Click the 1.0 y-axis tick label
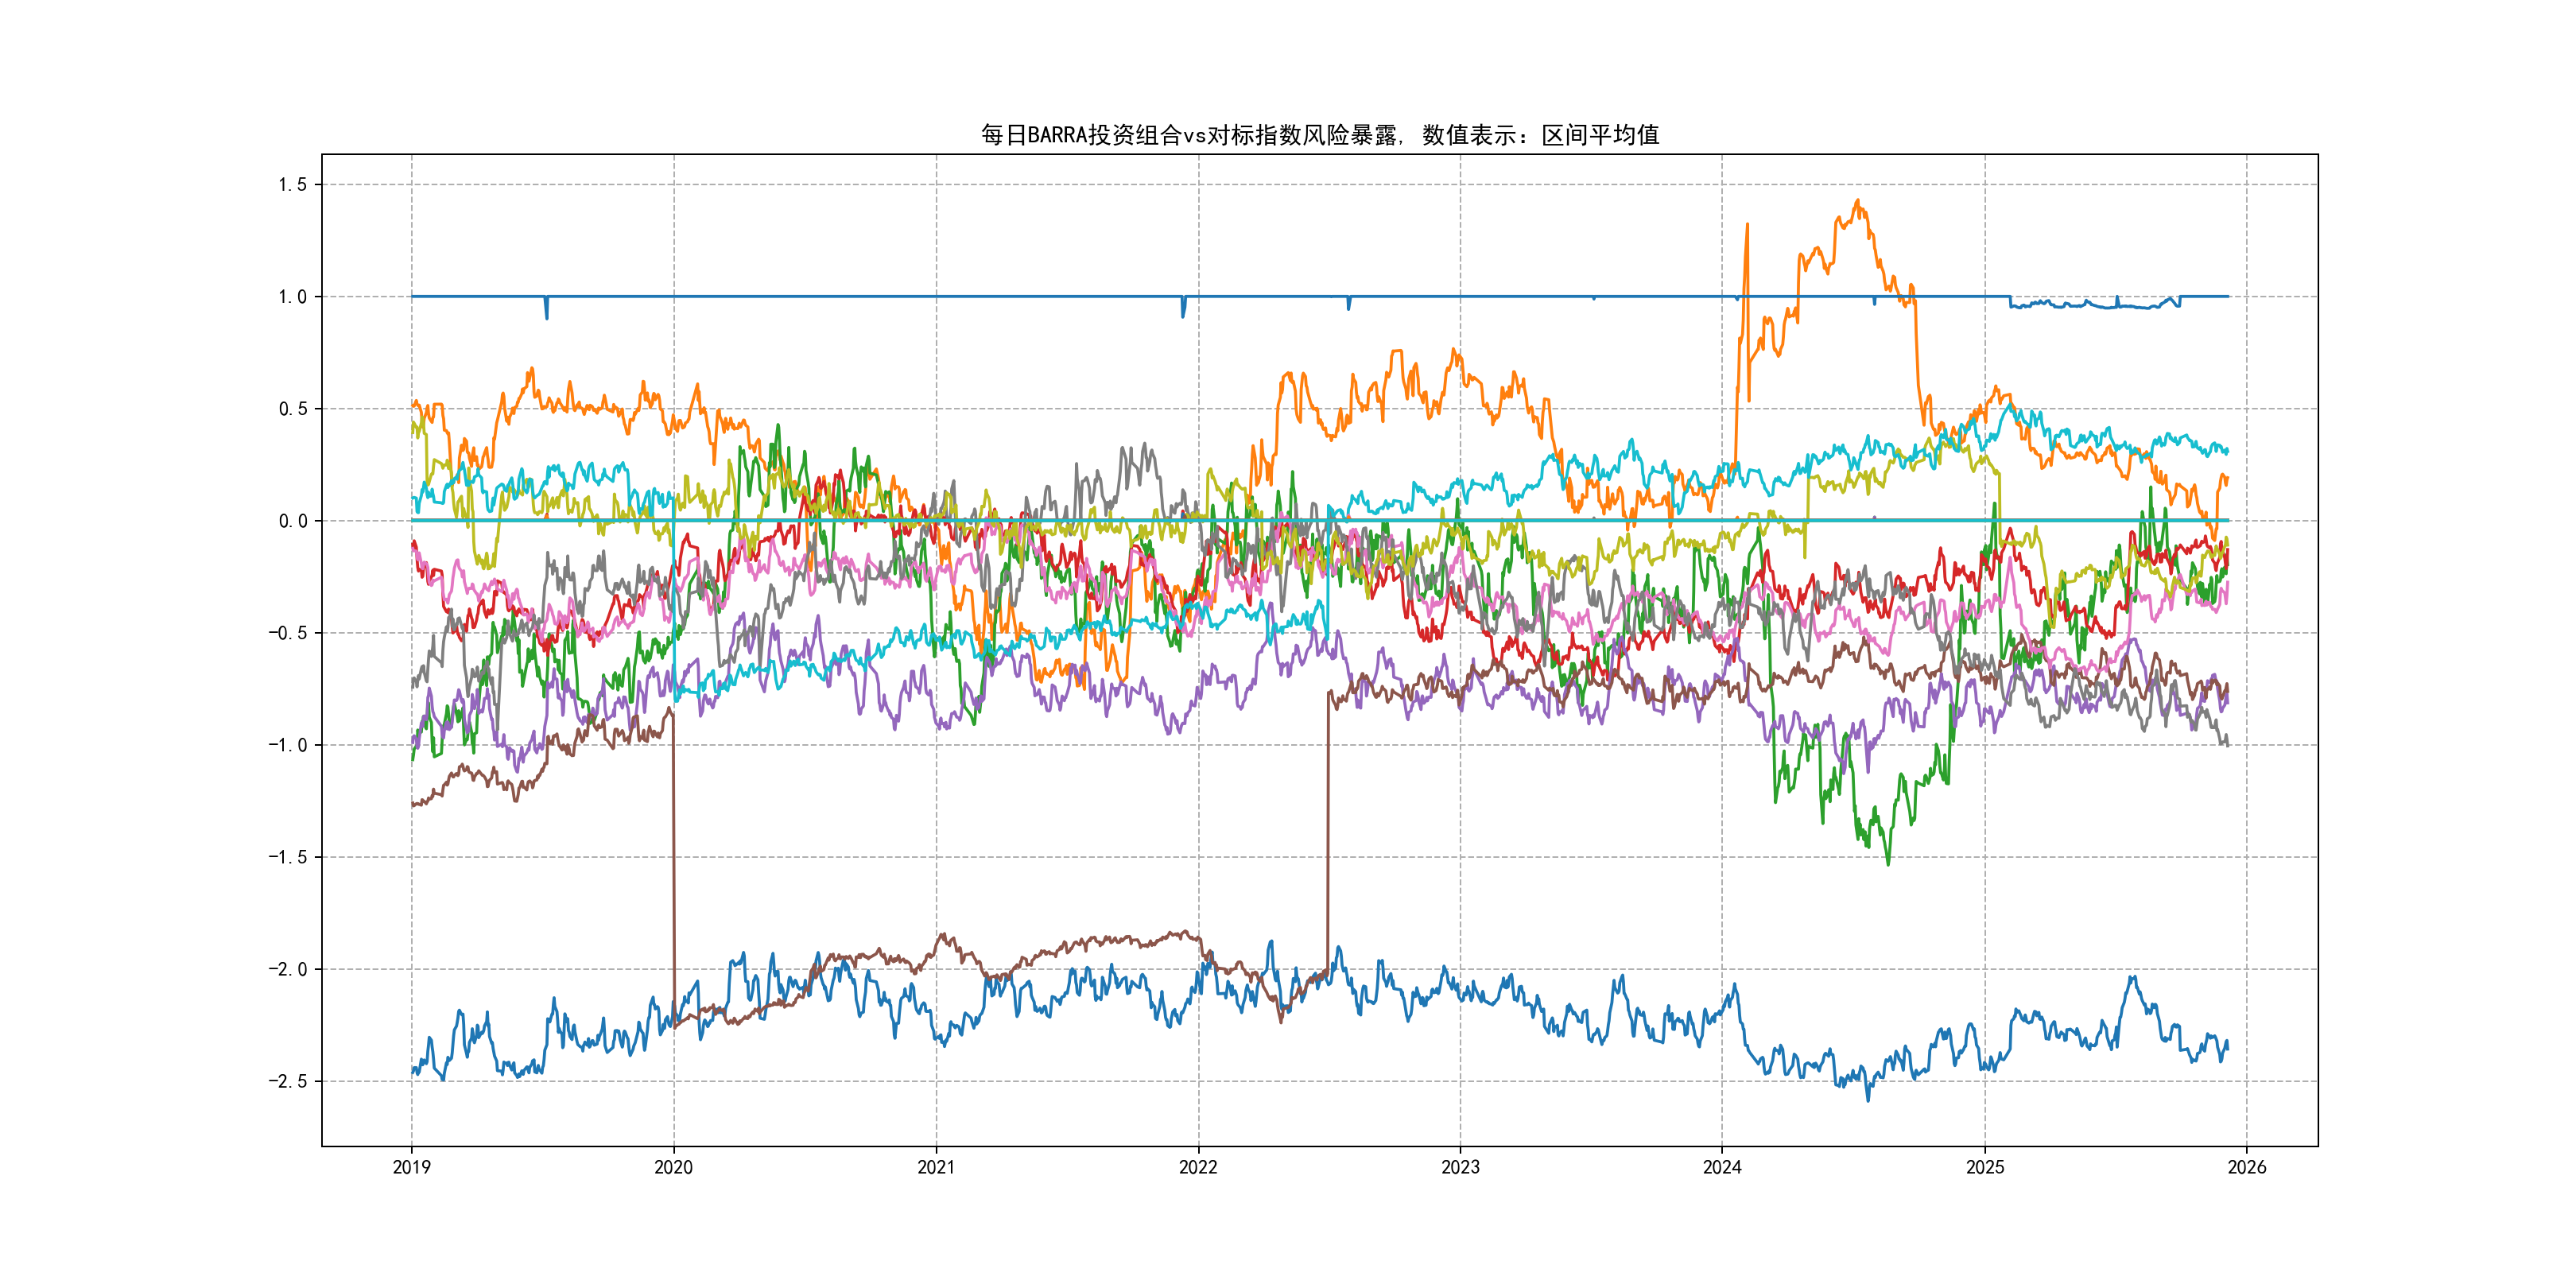 tap(292, 296)
